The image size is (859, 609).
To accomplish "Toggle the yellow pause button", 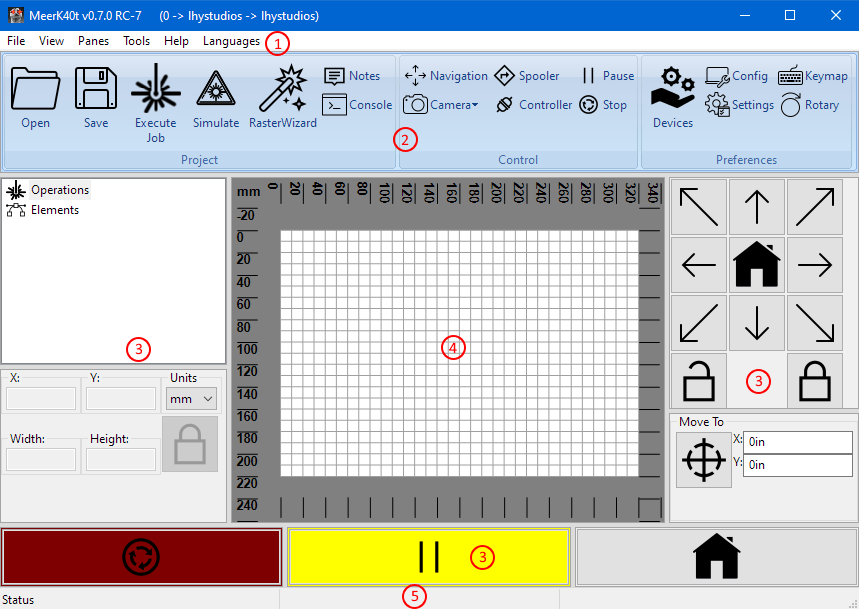I will (x=428, y=557).
